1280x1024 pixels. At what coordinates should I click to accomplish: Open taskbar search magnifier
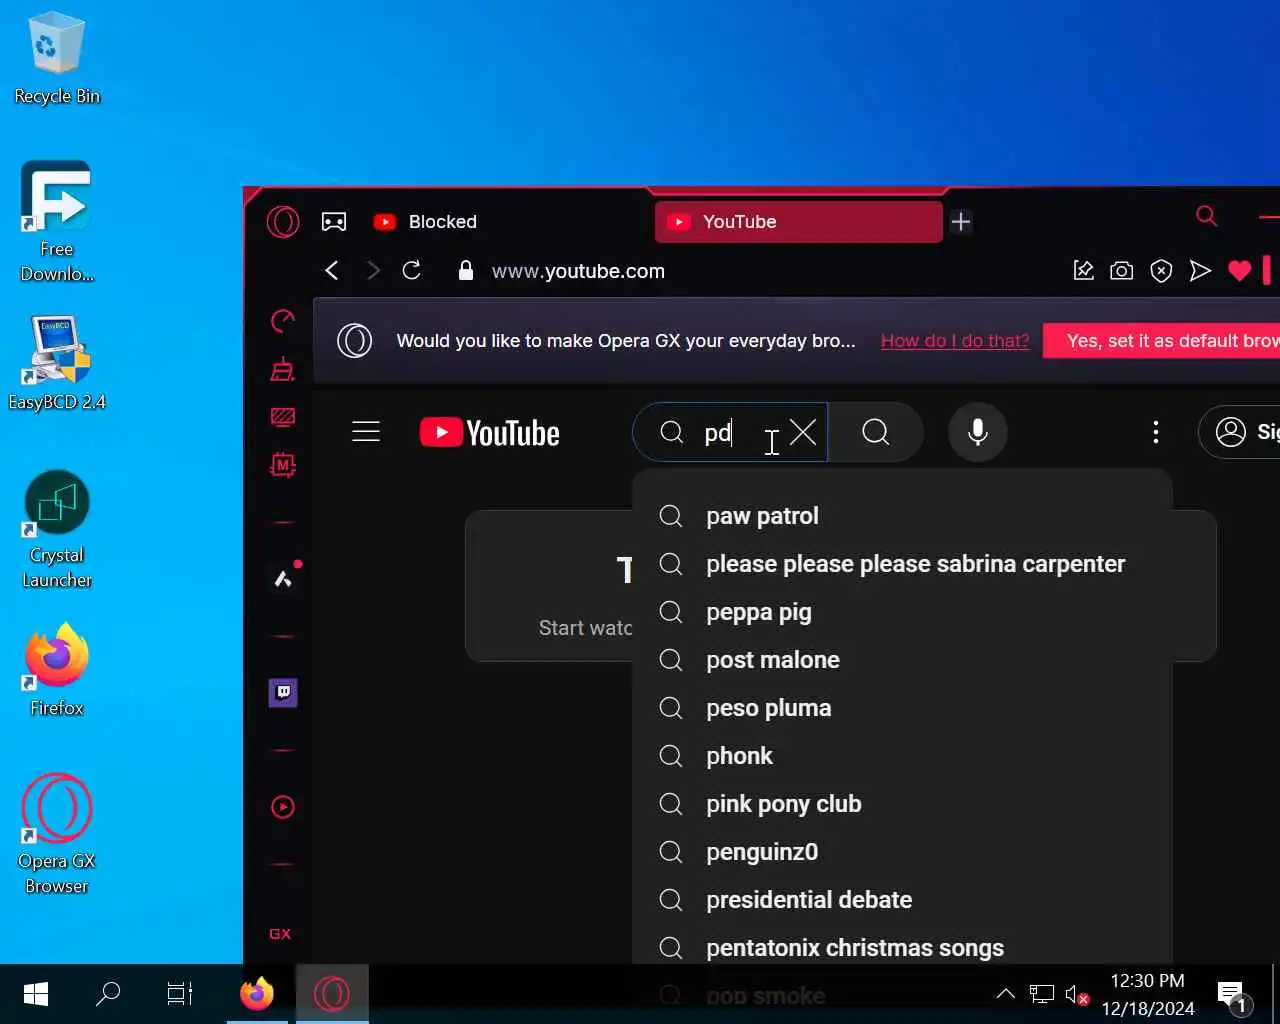tap(108, 994)
